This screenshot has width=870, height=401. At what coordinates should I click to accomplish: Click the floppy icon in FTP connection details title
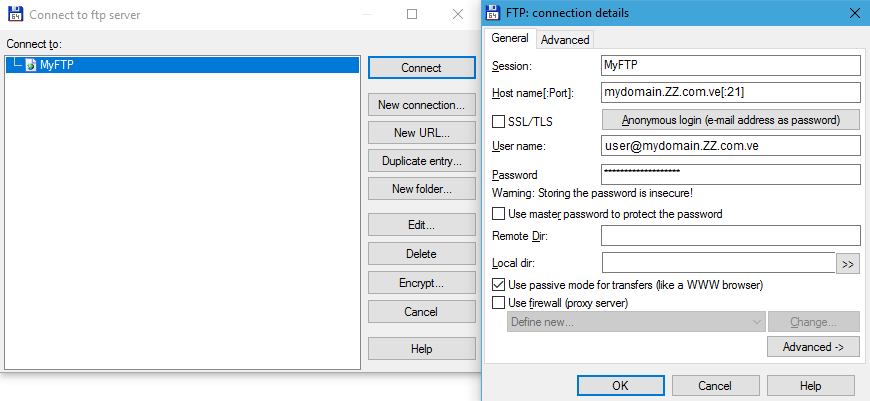492,13
